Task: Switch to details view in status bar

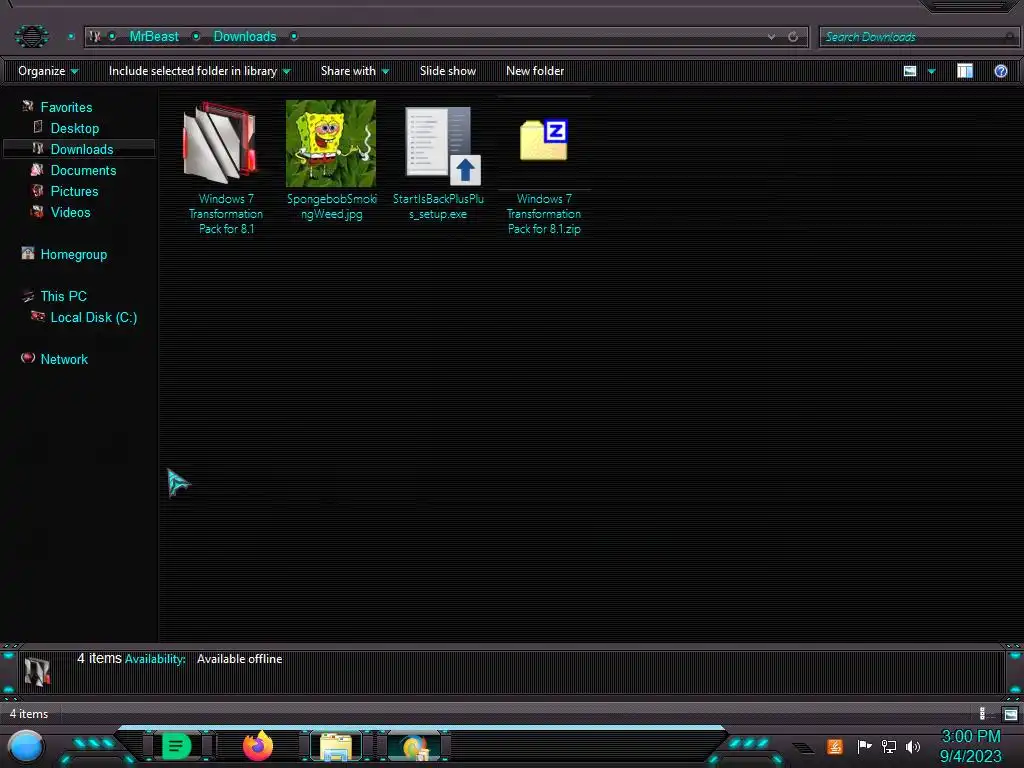Action: [985, 714]
